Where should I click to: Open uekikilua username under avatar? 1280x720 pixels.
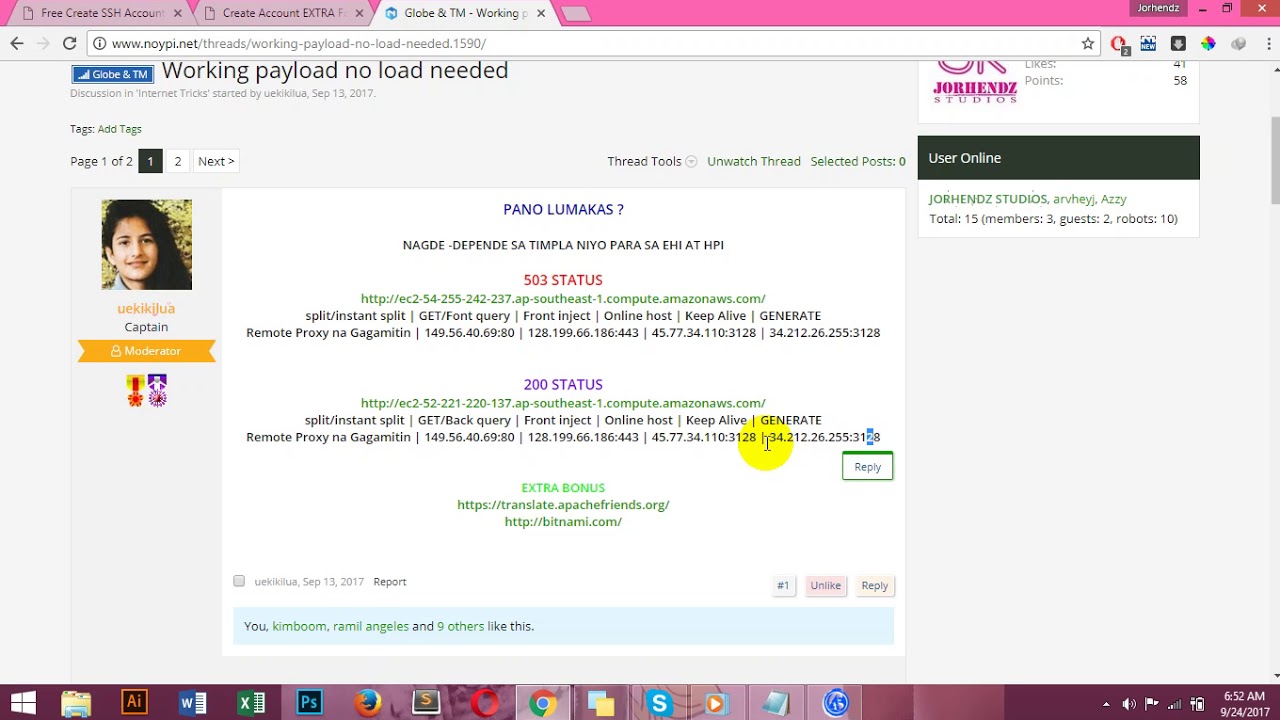pos(146,309)
